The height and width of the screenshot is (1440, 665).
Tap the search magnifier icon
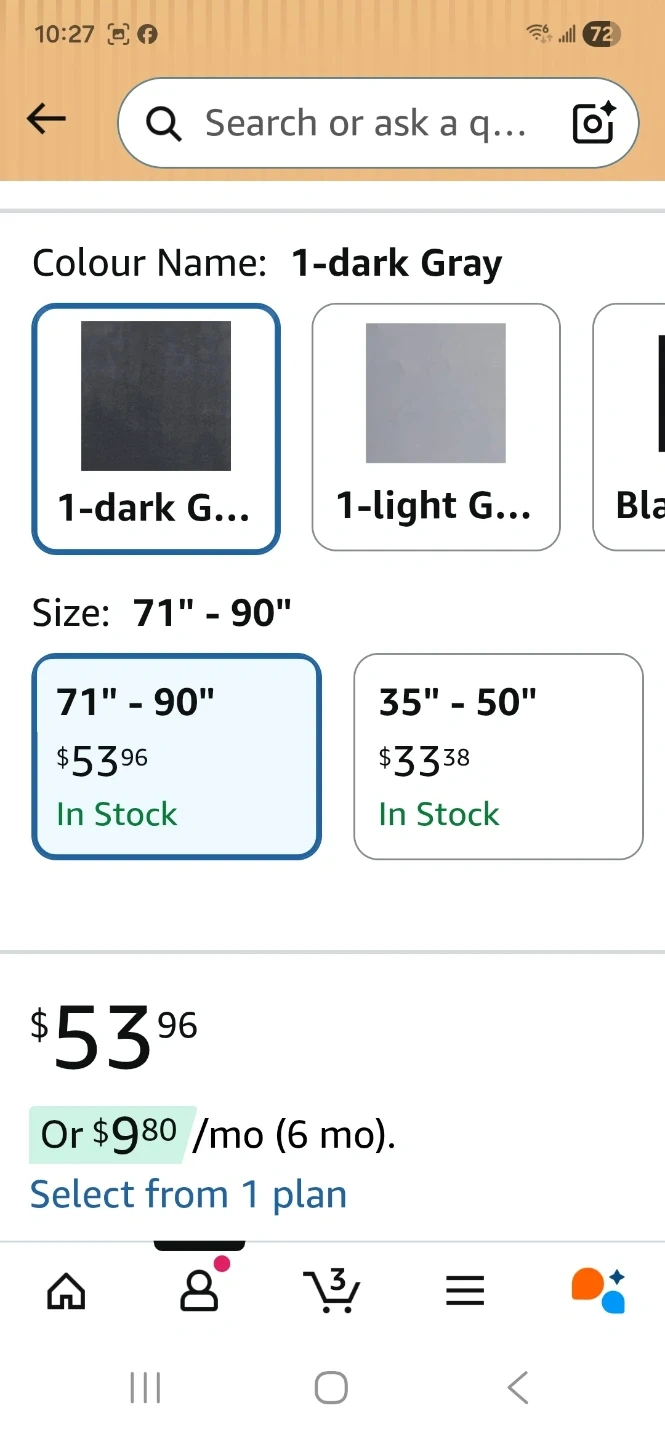[164, 124]
